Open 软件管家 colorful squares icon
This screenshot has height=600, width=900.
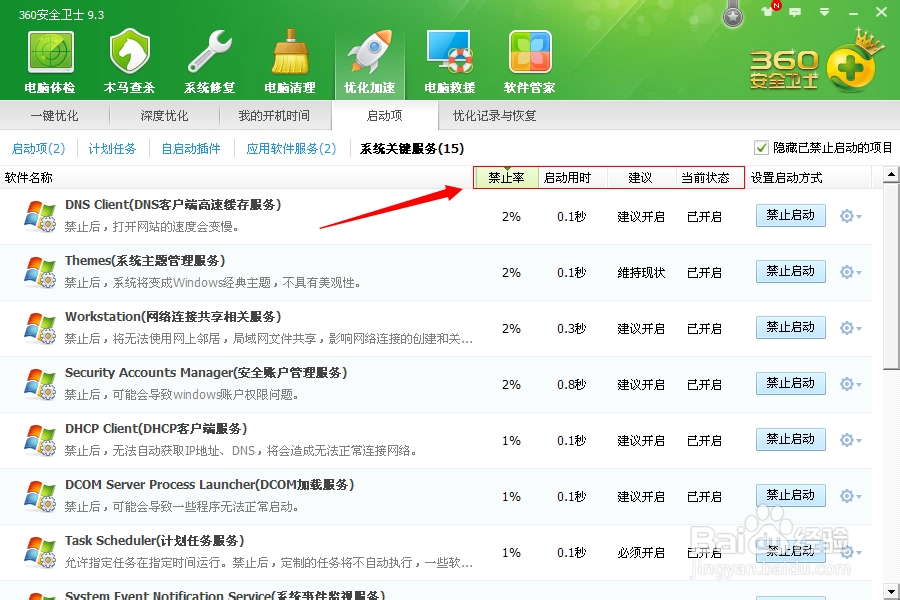(x=530, y=53)
